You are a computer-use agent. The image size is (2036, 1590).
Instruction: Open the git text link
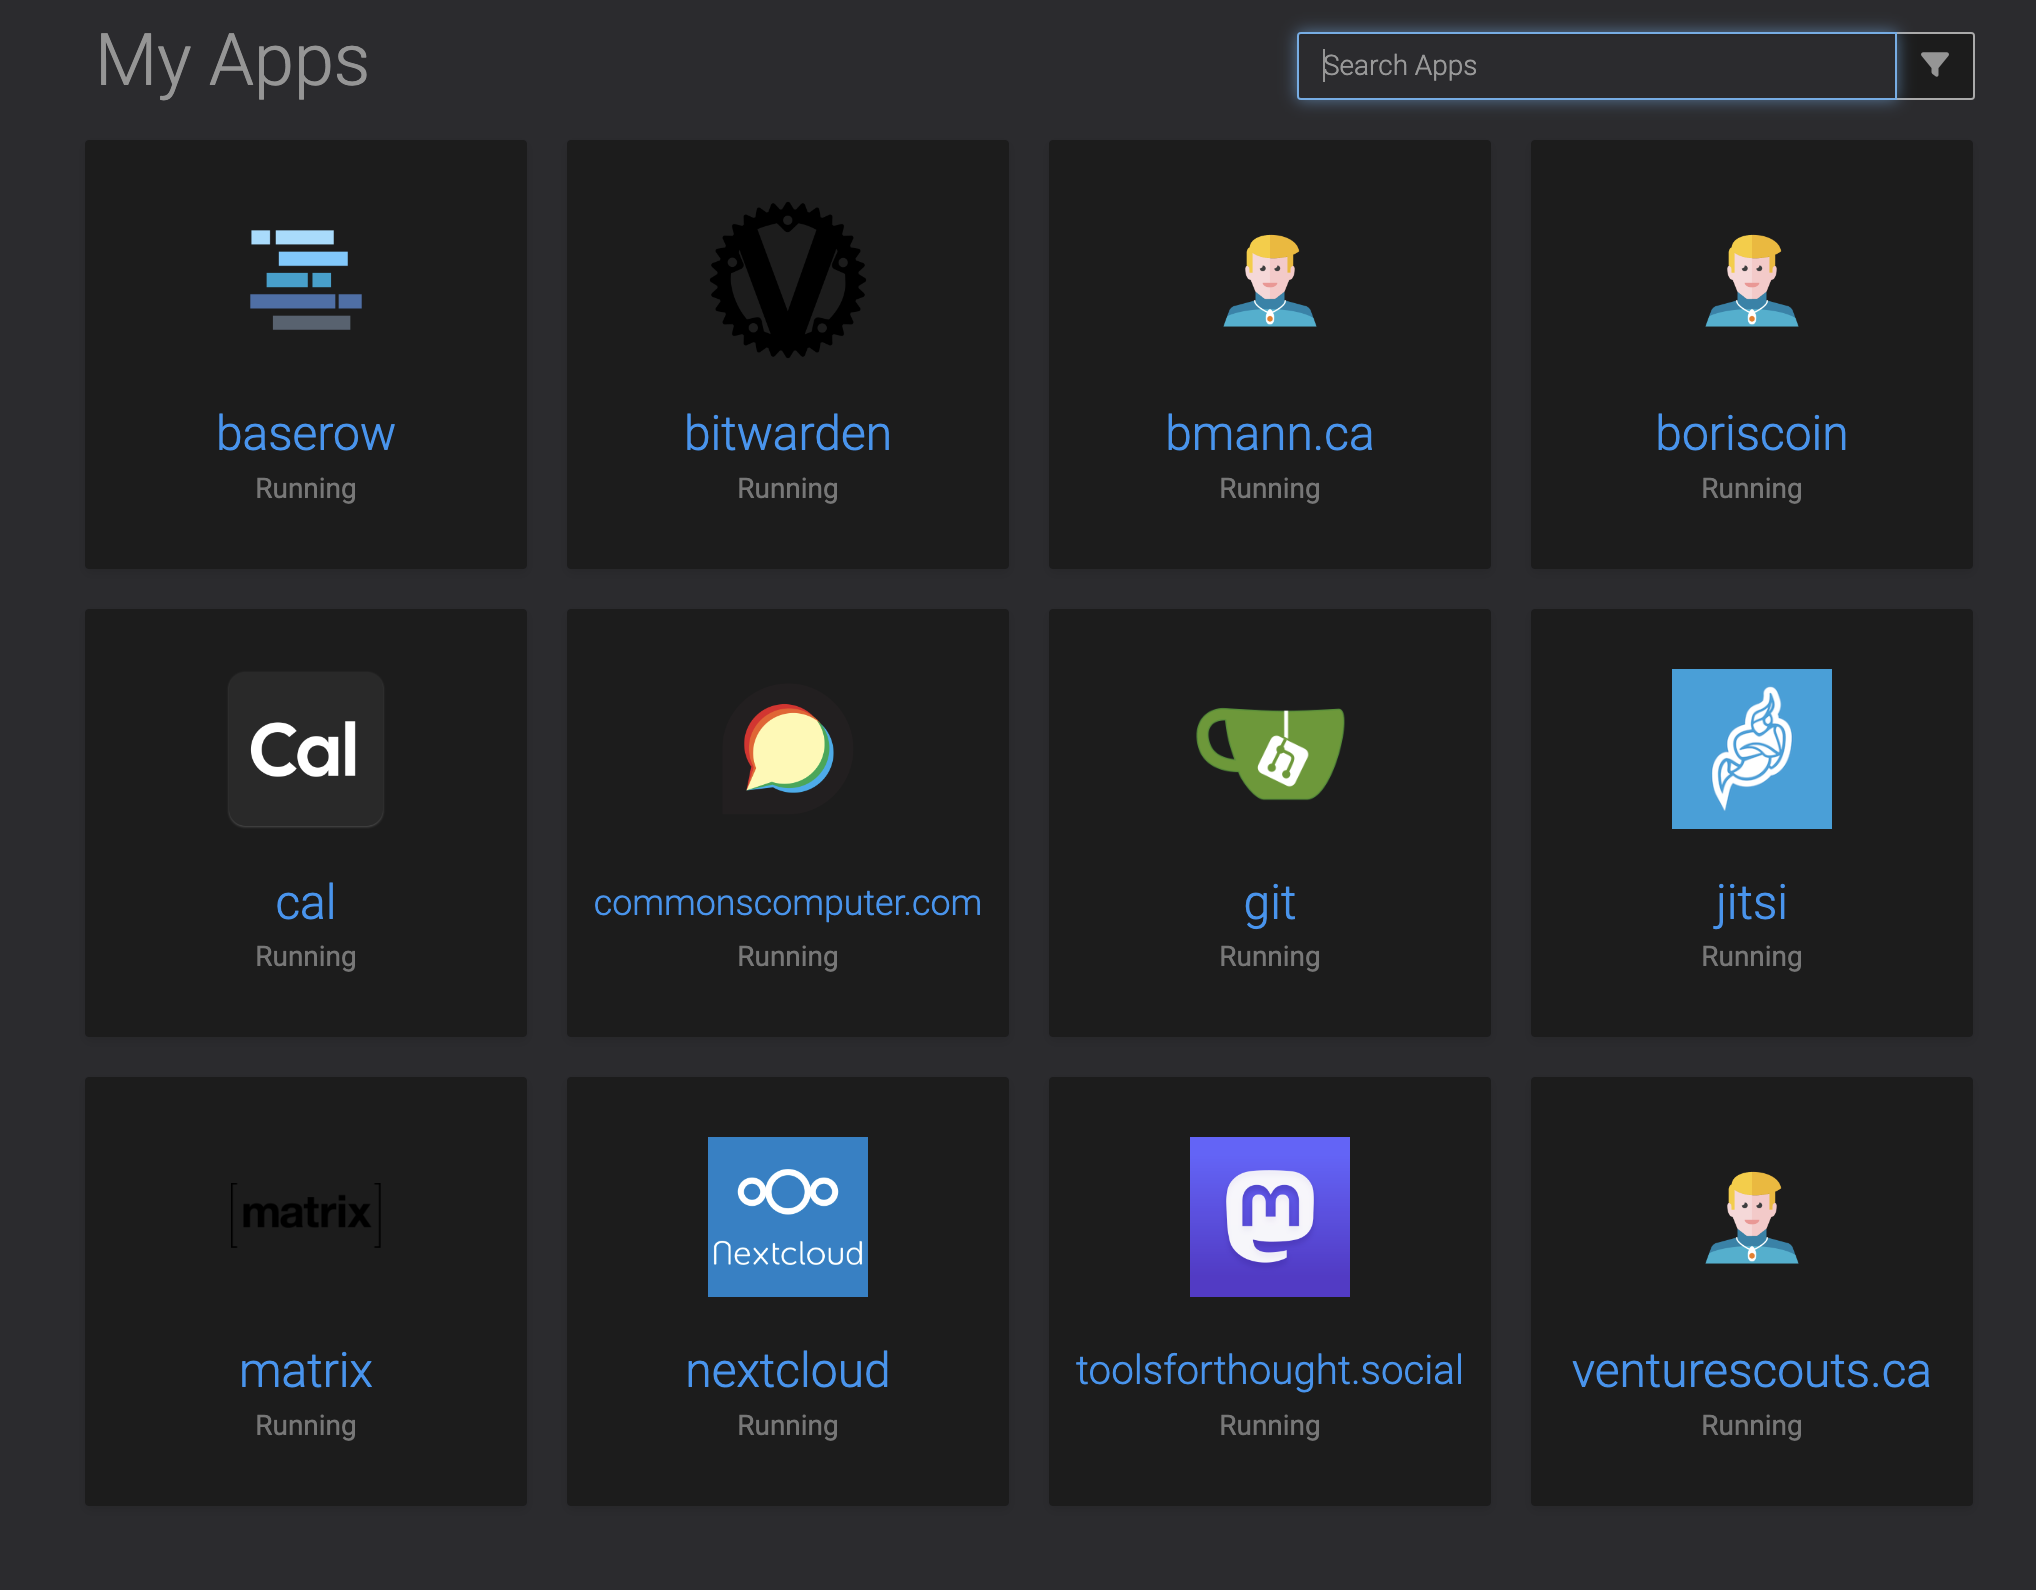point(1270,904)
